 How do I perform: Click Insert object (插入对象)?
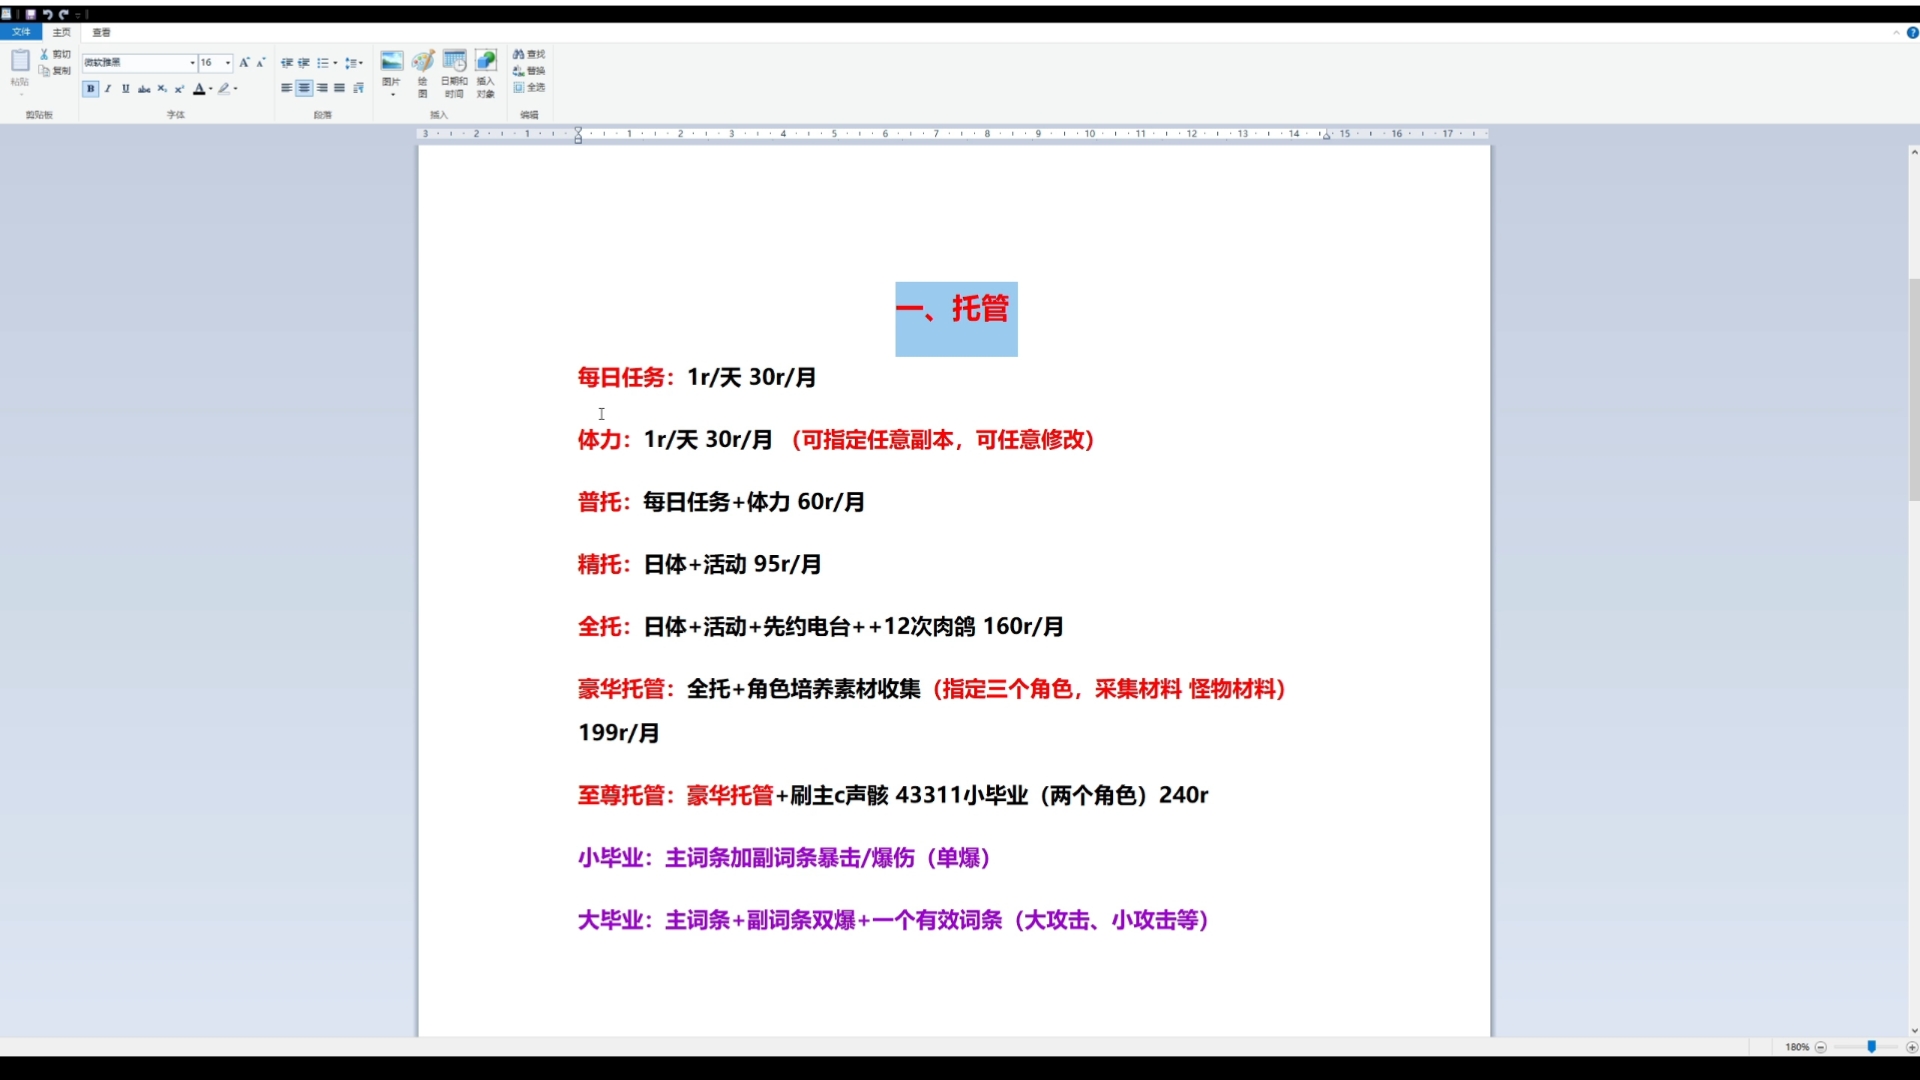point(486,72)
